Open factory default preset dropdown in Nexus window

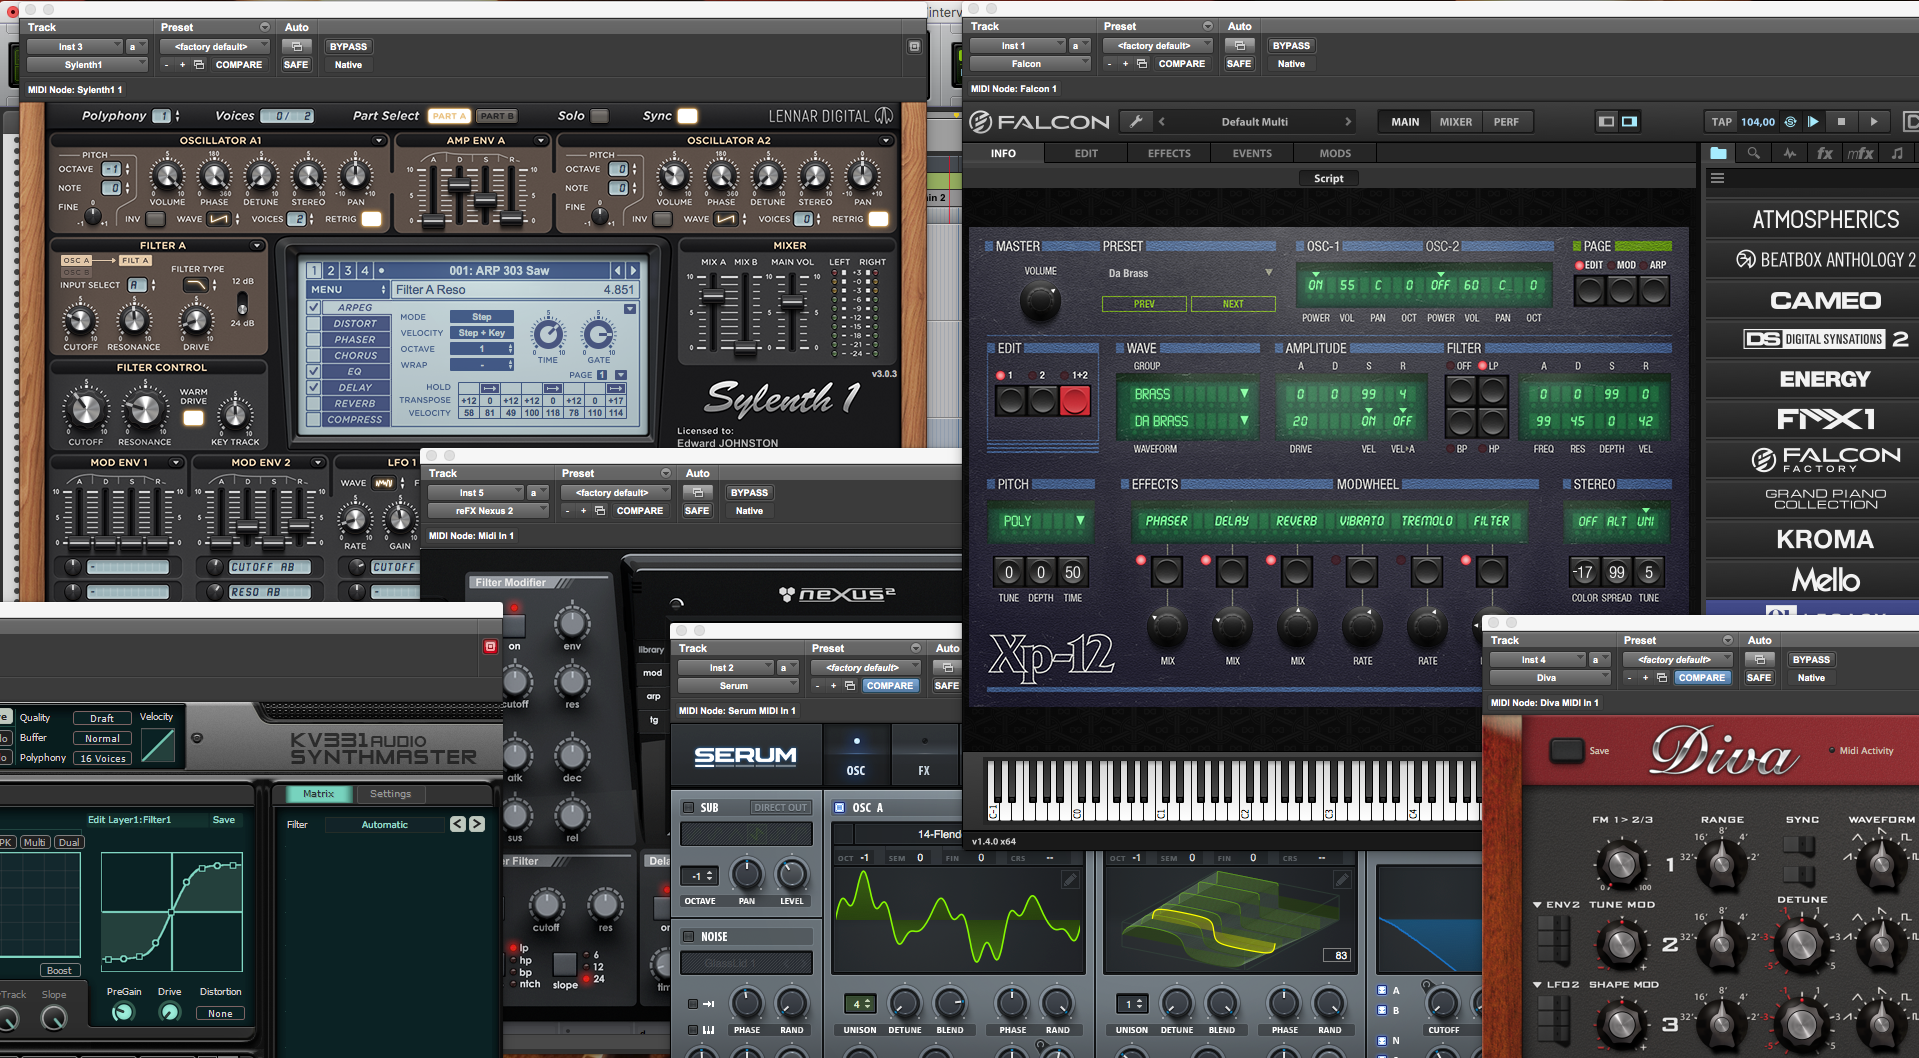pyautogui.click(x=615, y=493)
